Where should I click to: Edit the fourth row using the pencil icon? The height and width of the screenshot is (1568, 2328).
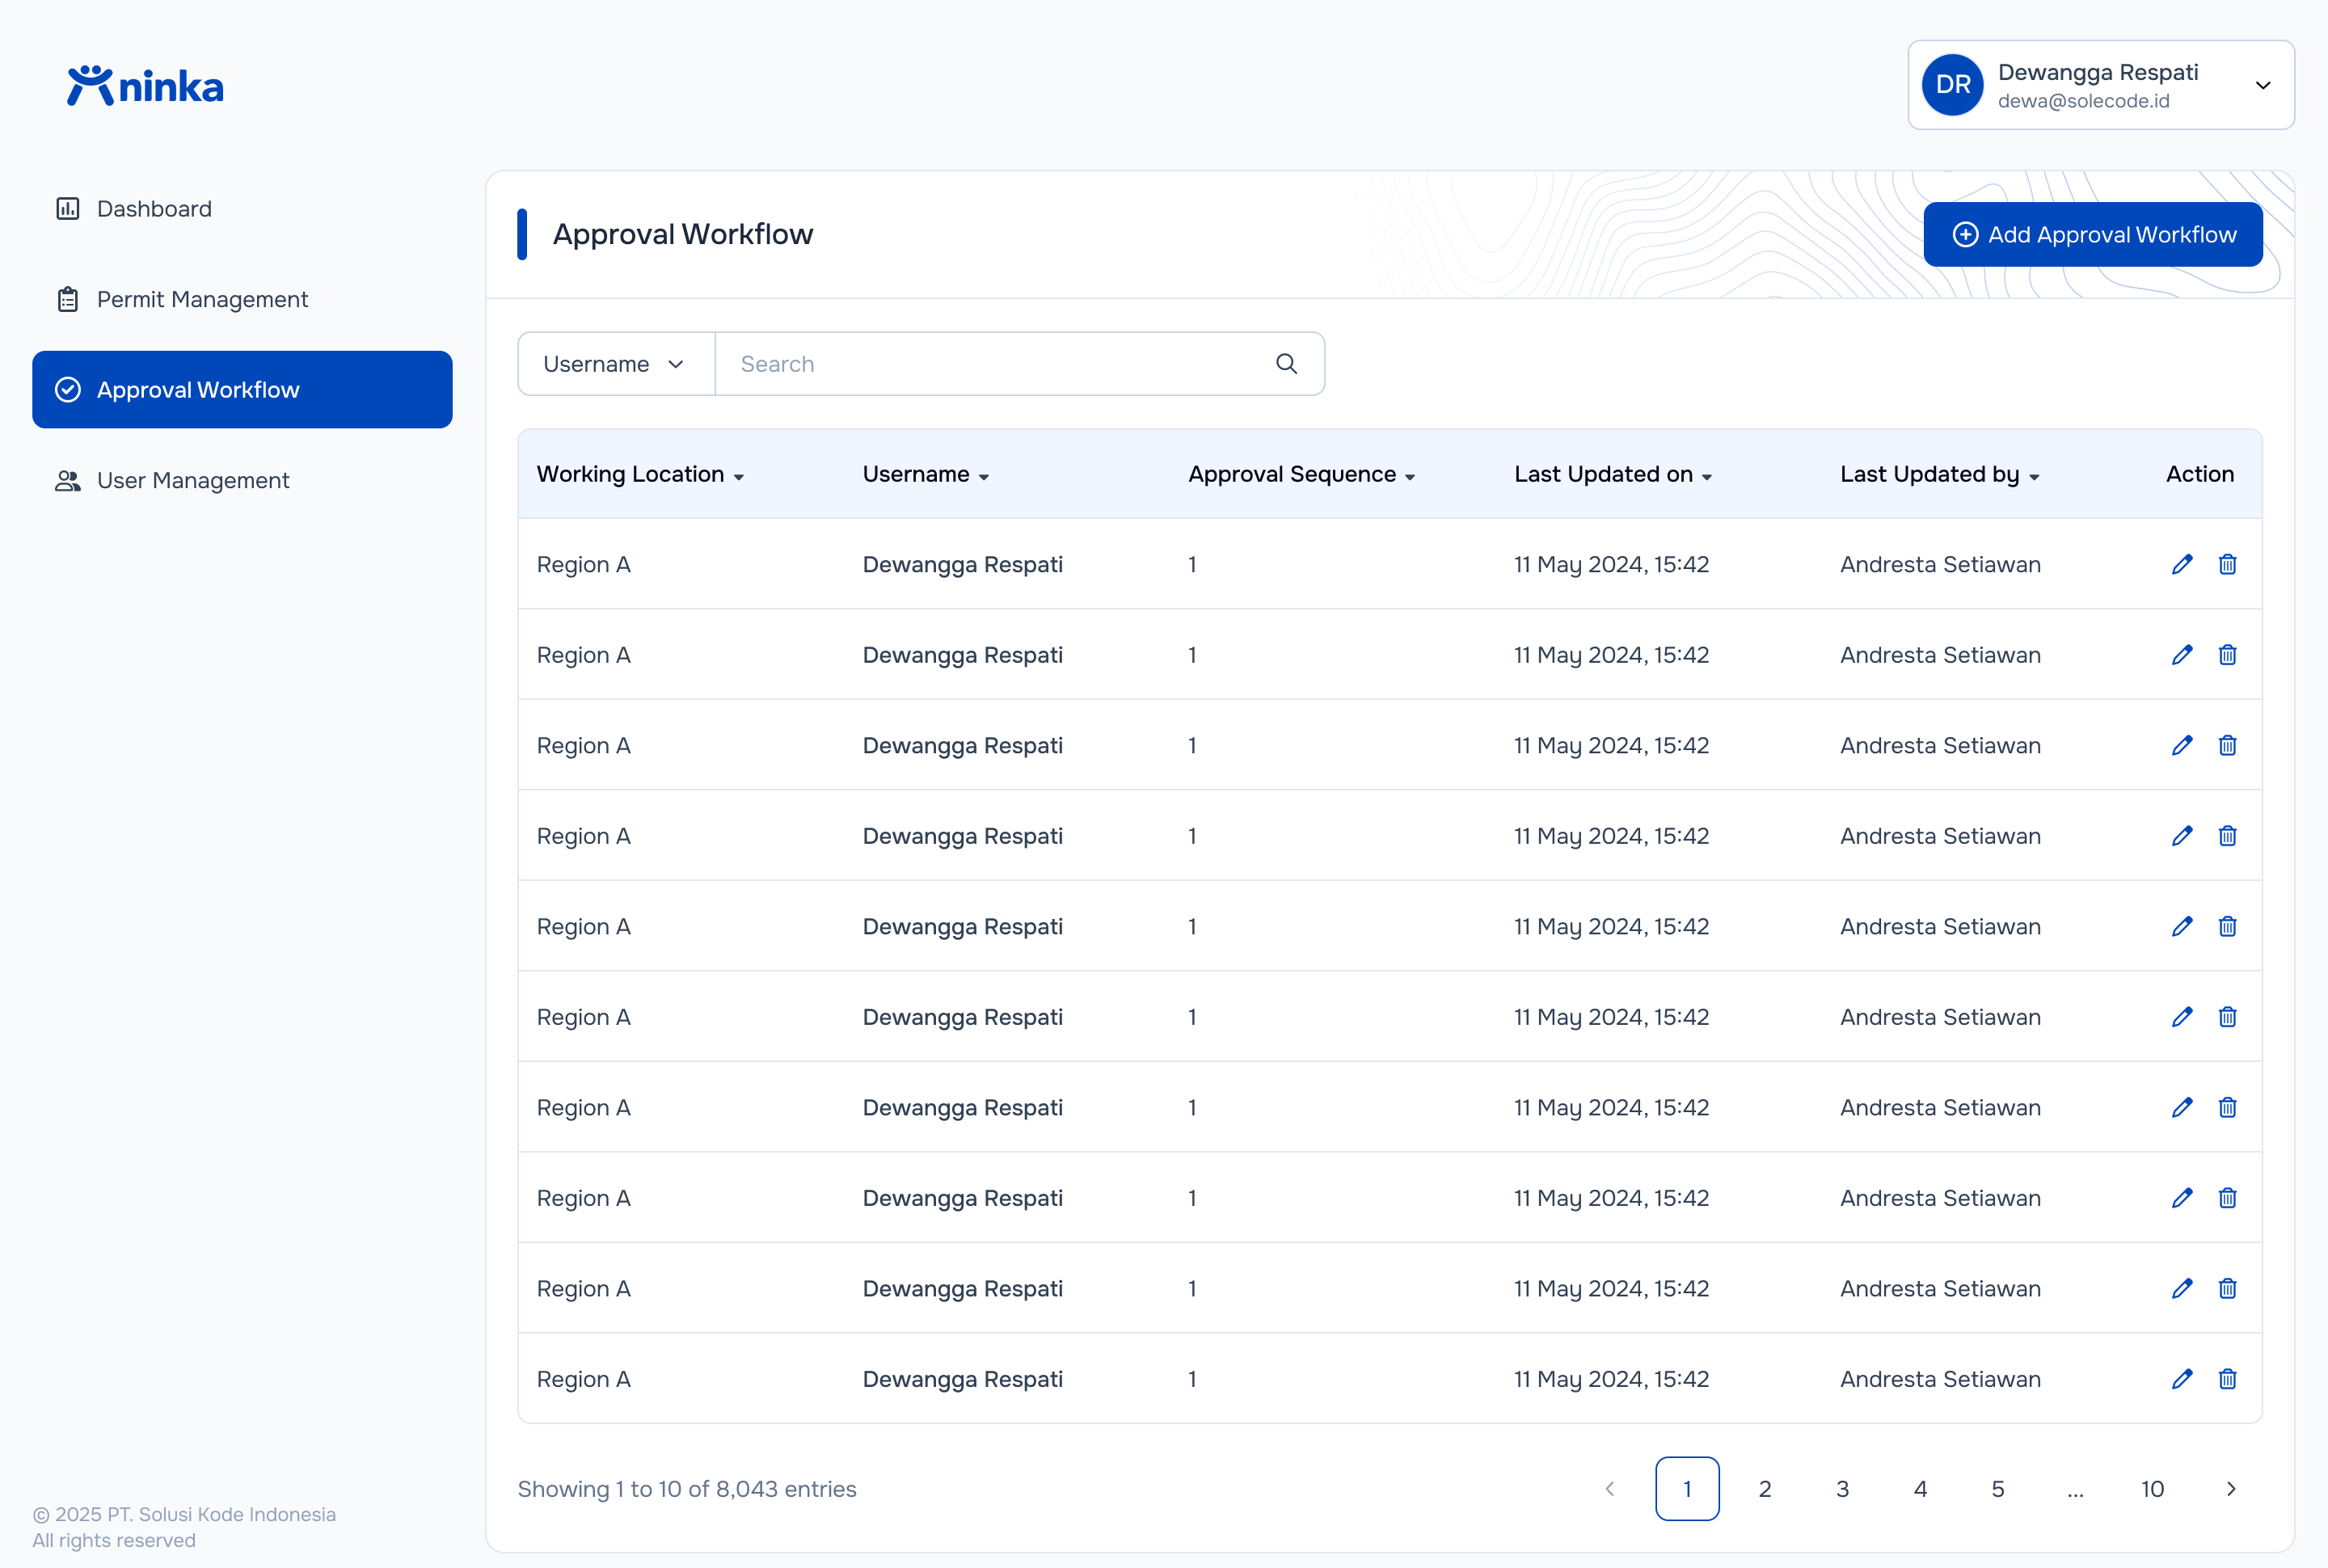tap(2182, 836)
